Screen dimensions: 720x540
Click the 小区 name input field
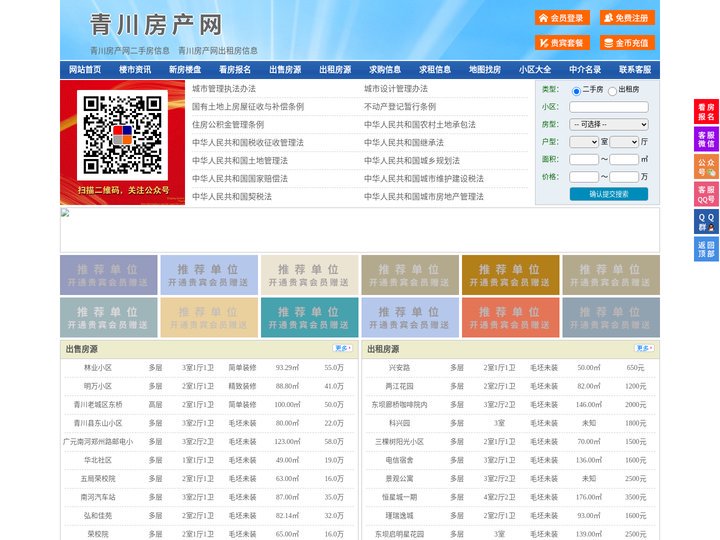click(609, 107)
